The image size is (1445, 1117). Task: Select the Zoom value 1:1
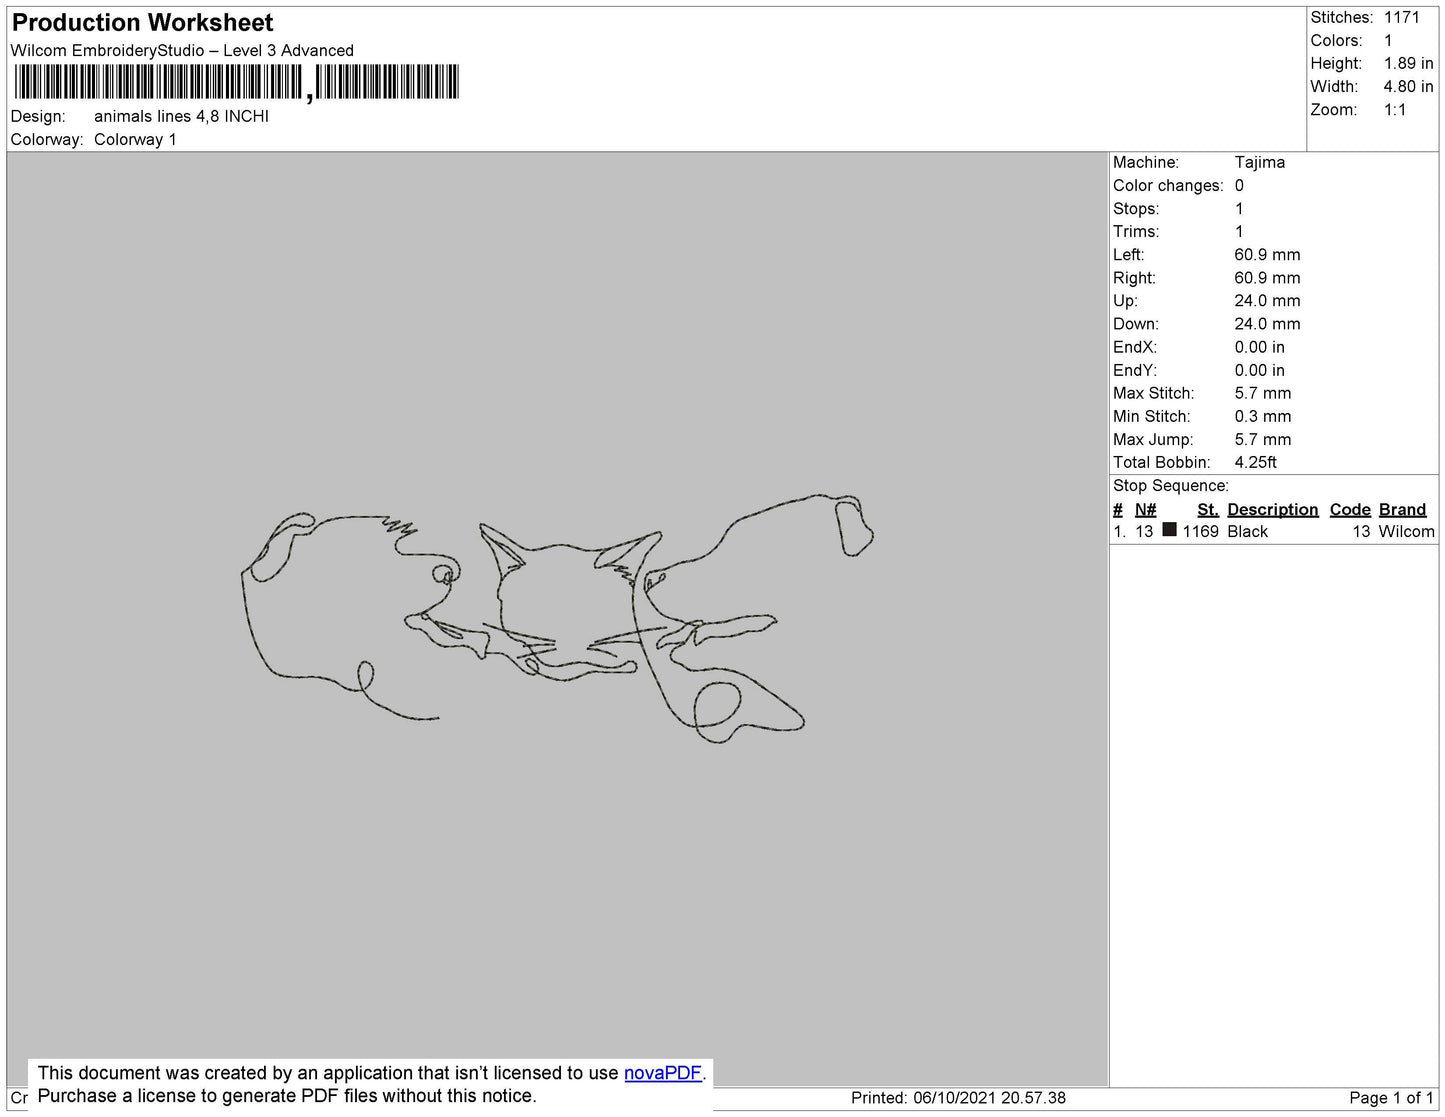tap(1395, 110)
